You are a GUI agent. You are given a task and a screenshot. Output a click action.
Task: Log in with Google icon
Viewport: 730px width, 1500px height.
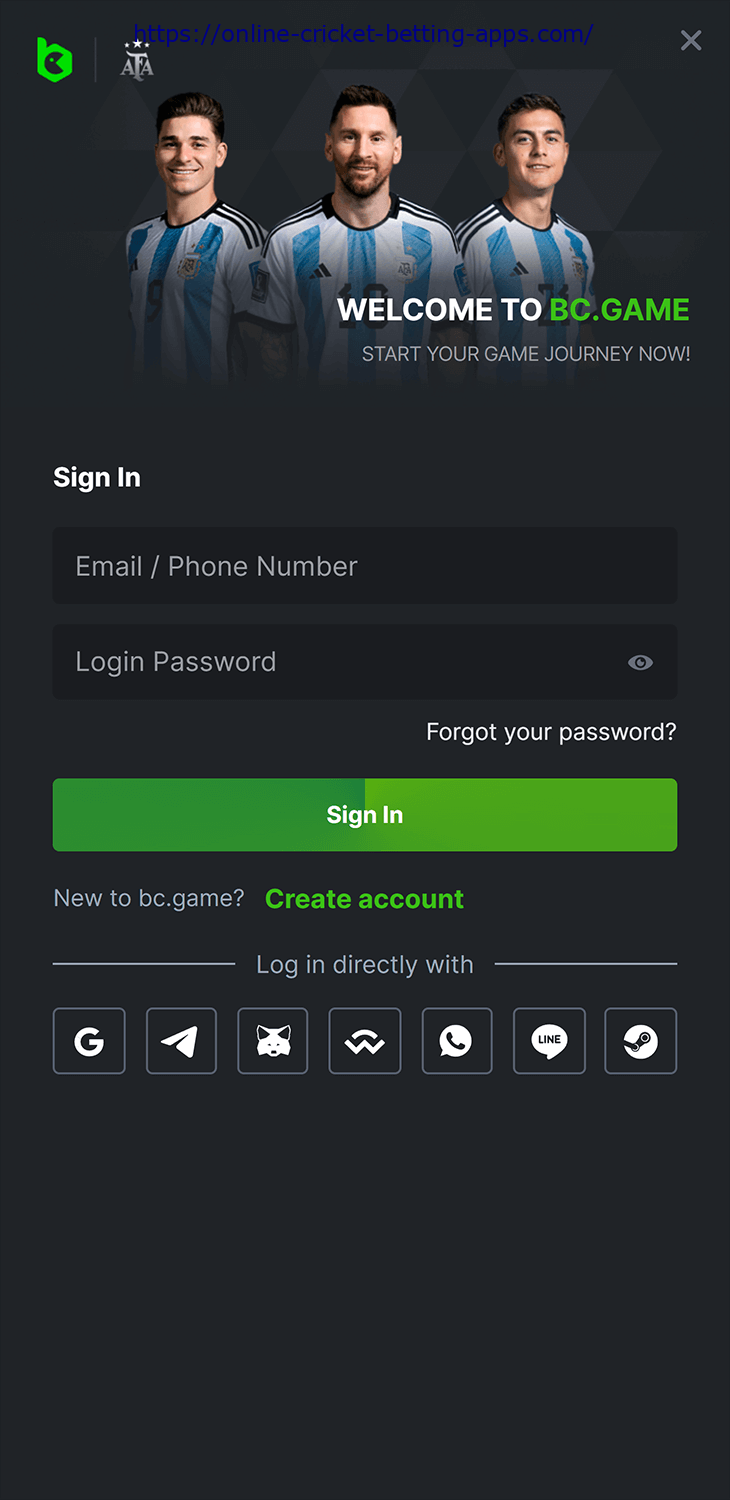(x=89, y=1041)
